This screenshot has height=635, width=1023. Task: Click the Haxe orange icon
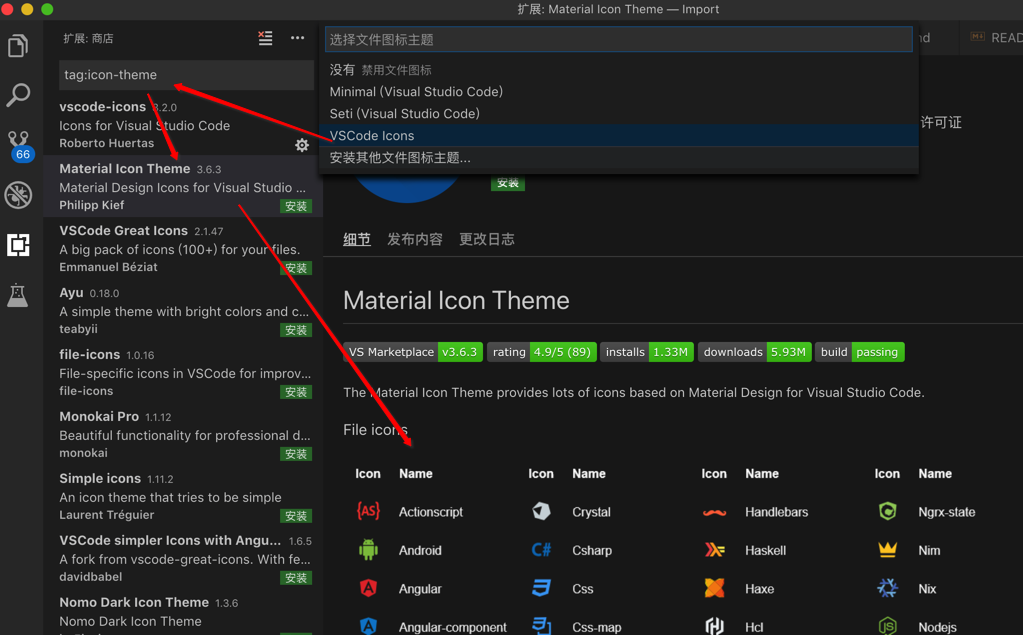(714, 588)
